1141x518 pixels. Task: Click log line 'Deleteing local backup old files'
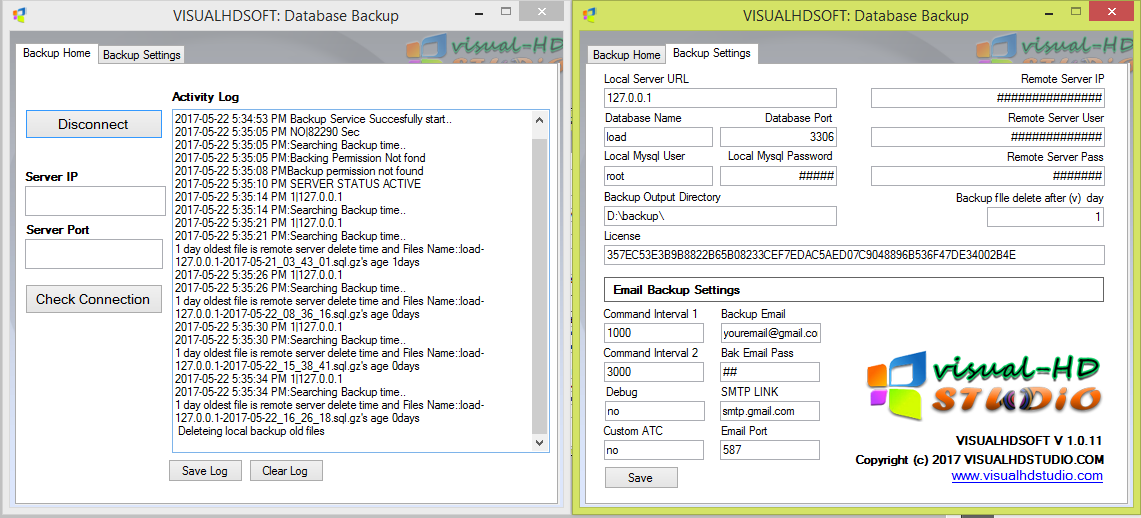251,431
